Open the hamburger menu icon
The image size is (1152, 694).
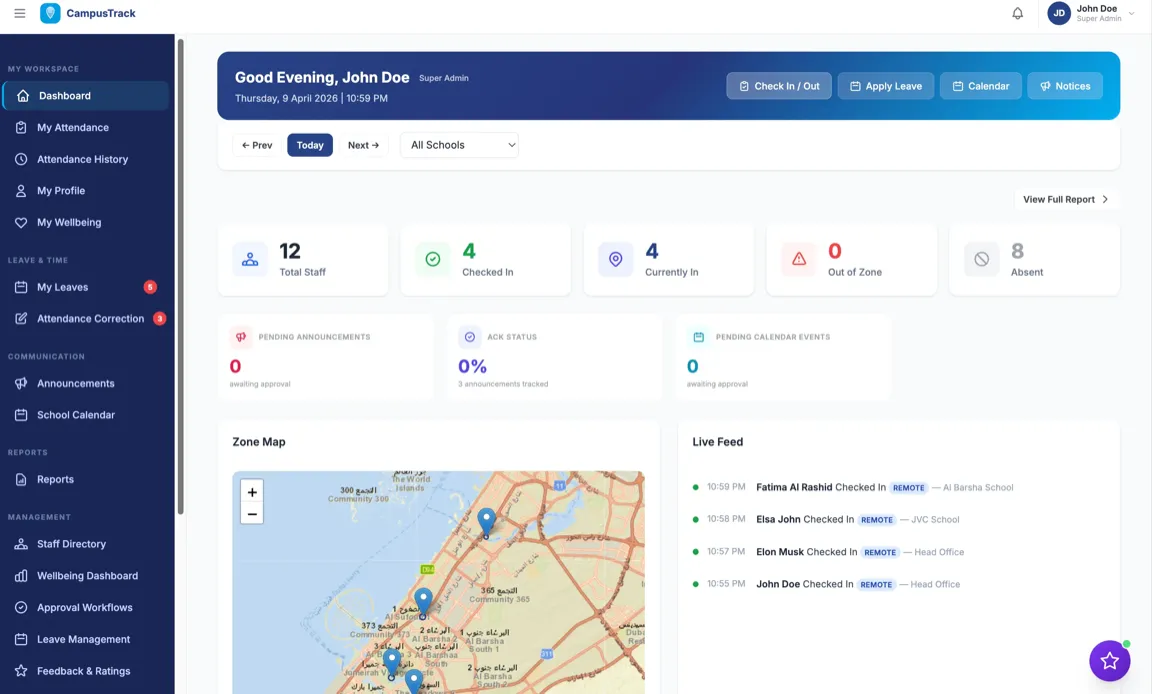[20, 14]
